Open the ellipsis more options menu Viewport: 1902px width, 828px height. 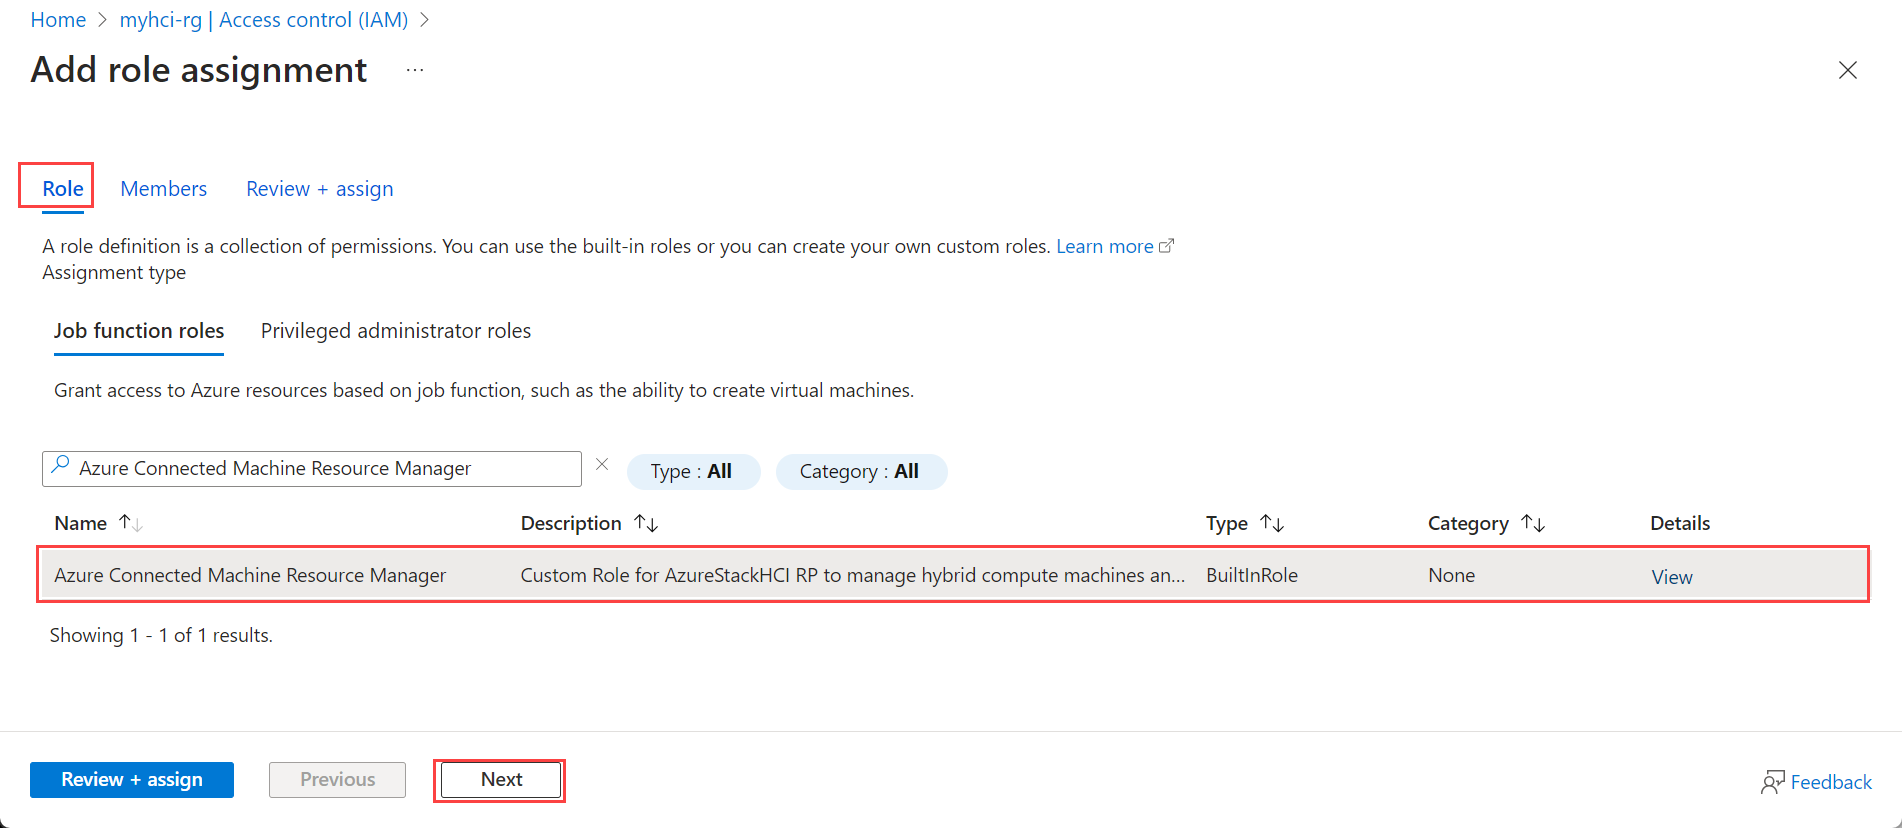pos(415,70)
